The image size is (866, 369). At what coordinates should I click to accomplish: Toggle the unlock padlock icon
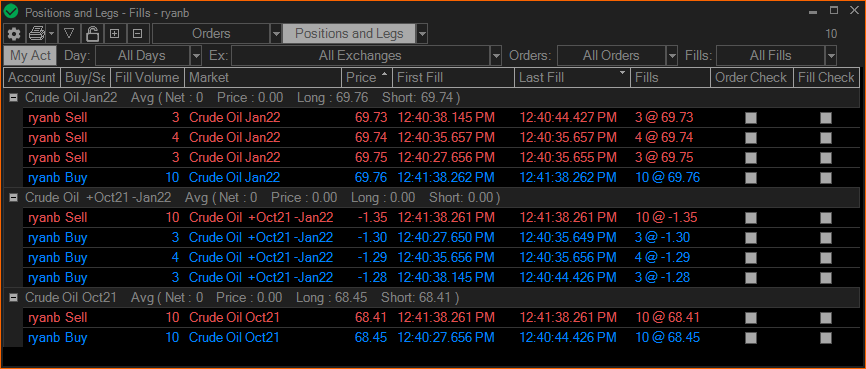[x=92, y=34]
